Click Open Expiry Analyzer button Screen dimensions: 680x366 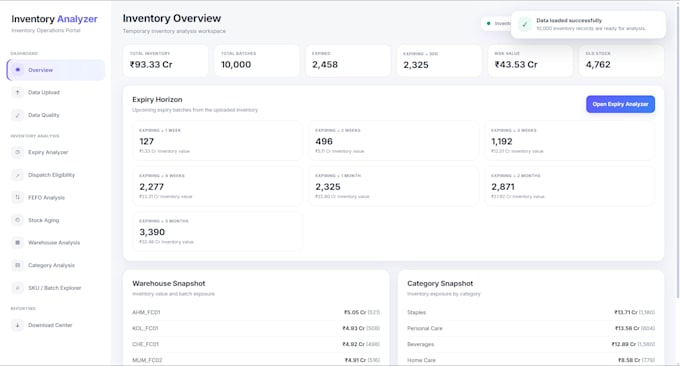pos(621,104)
